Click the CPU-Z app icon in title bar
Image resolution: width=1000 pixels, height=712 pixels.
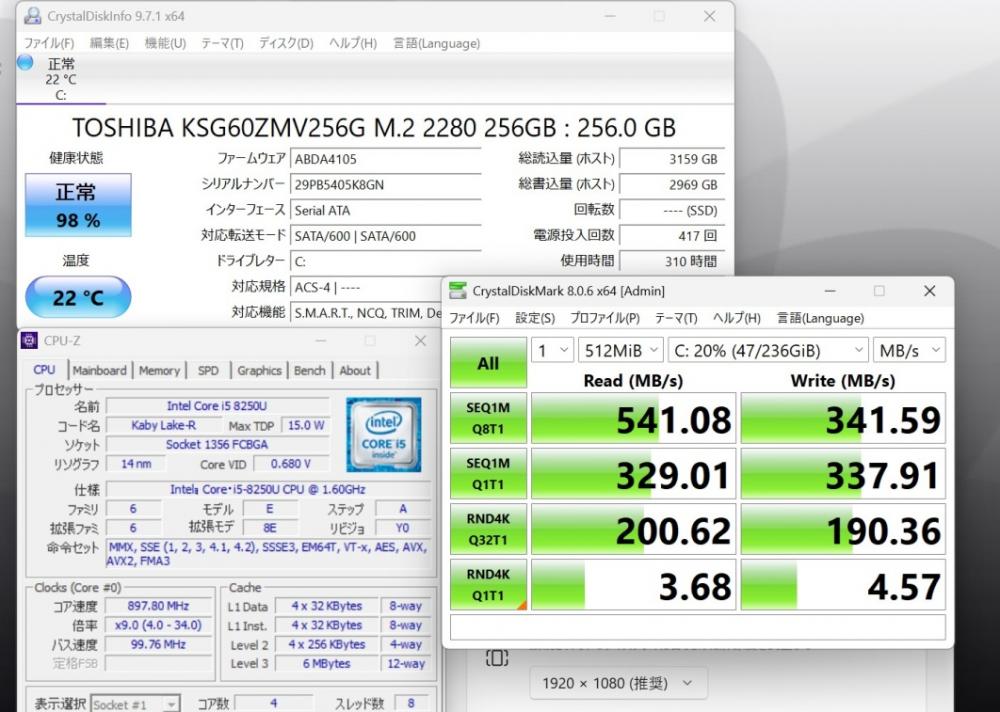[29, 341]
